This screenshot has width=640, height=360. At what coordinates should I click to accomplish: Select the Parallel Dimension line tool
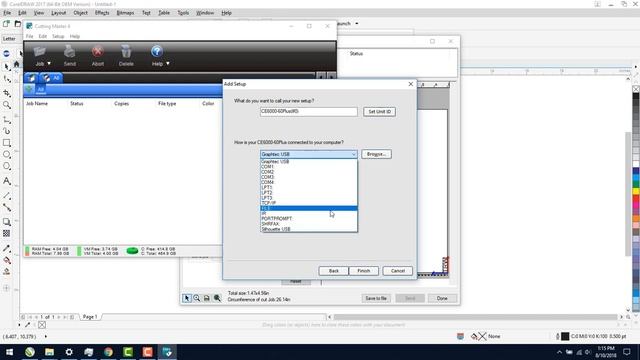[7, 196]
